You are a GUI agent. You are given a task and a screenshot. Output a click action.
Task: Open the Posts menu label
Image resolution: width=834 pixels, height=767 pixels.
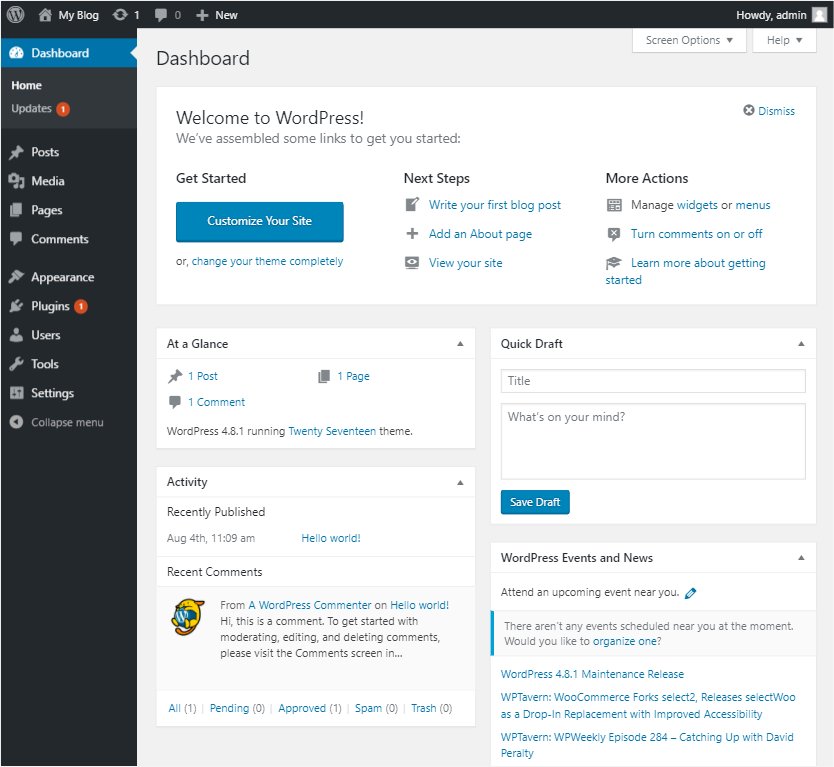(x=45, y=152)
